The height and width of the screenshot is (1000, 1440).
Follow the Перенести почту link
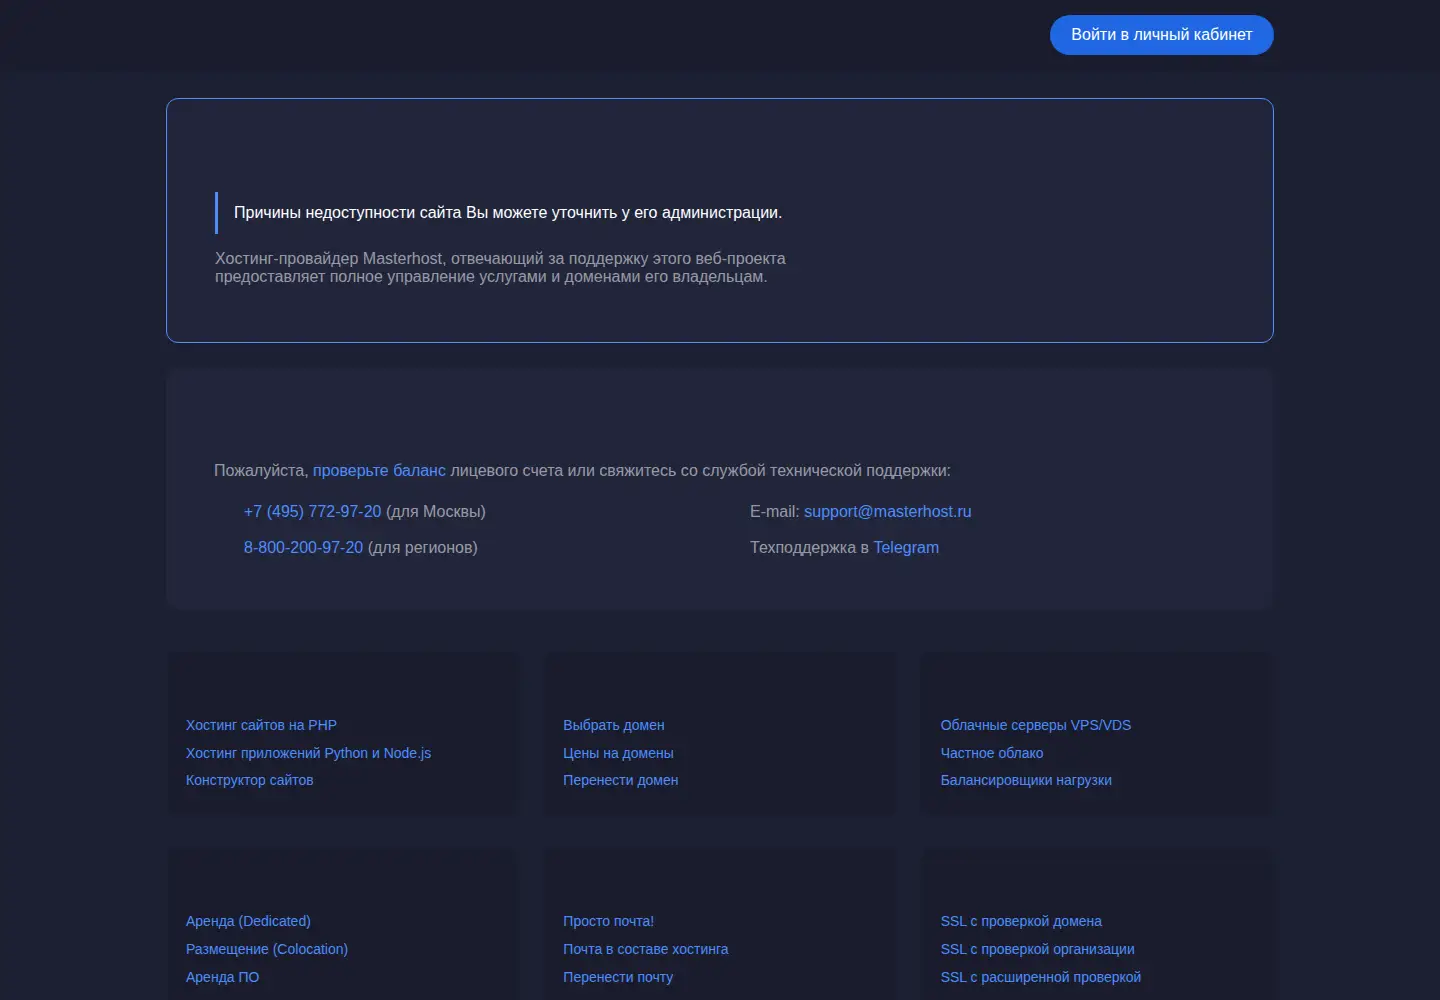pos(618,978)
